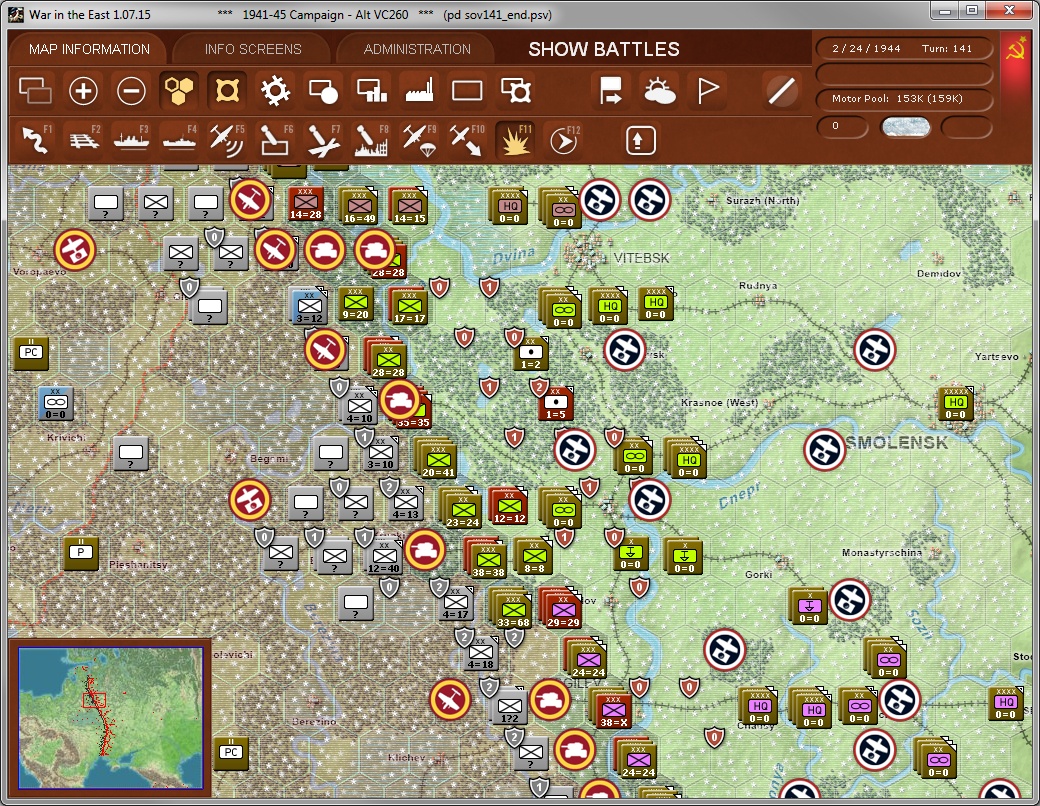Viewport: 1040px width, 806px height.
Task: Select the 38=38 infantry stack
Action: coord(488,558)
